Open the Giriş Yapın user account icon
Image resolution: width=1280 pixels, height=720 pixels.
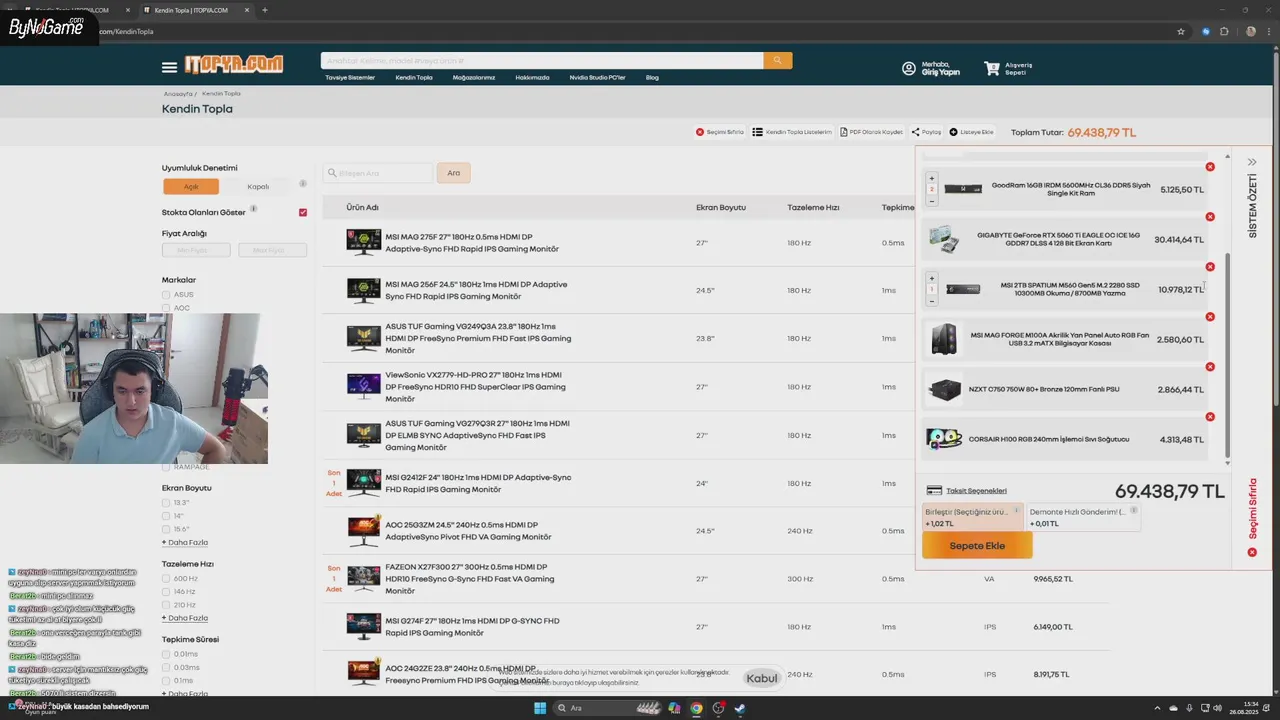(x=909, y=68)
